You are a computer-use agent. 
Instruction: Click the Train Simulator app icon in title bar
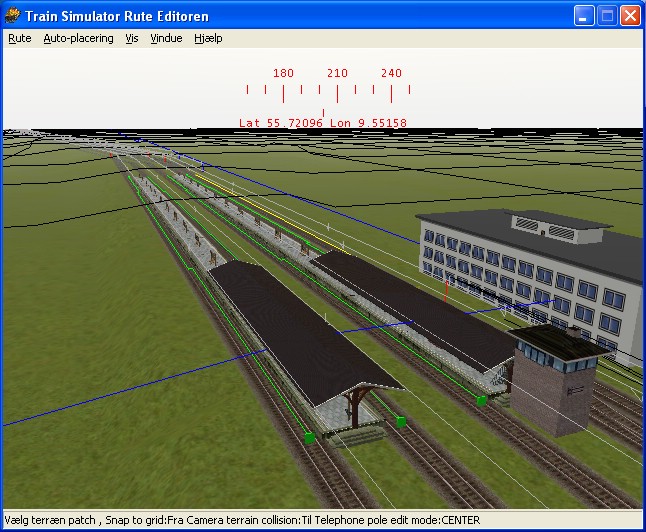(x=12, y=16)
